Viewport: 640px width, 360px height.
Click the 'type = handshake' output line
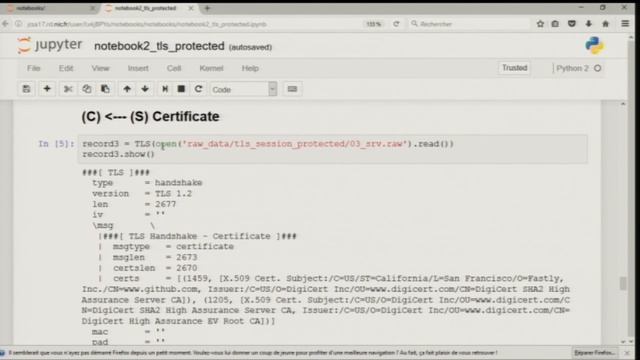pos(147,183)
